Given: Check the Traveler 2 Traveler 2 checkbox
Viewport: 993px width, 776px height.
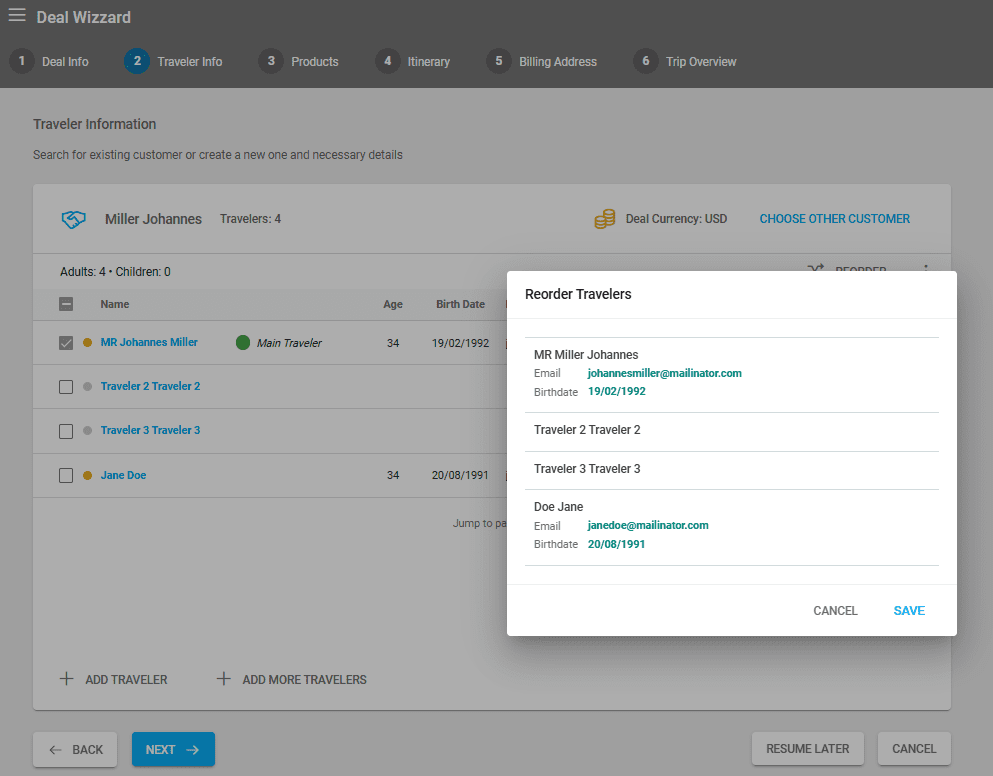Looking at the screenshot, I should point(66,387).
